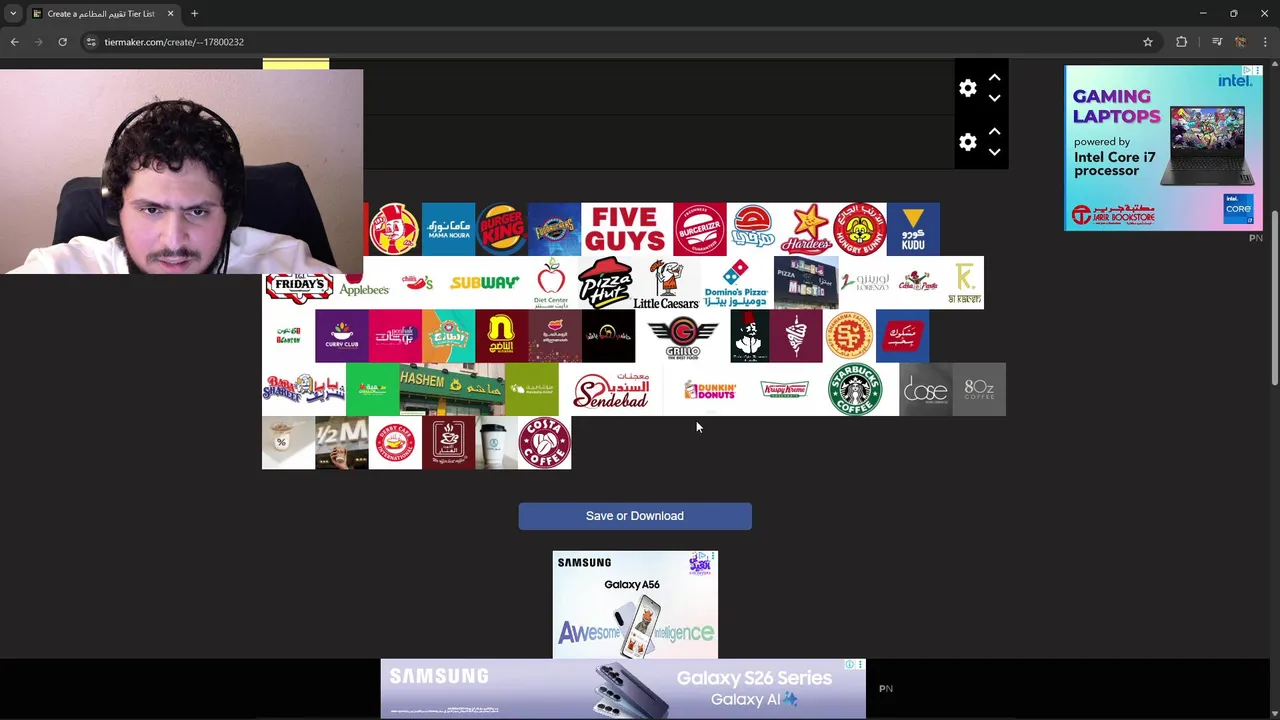The height and width of the screenshot is (720, 1280).
Task: Open Chrome profile avatar
Action: (1240, 42)
